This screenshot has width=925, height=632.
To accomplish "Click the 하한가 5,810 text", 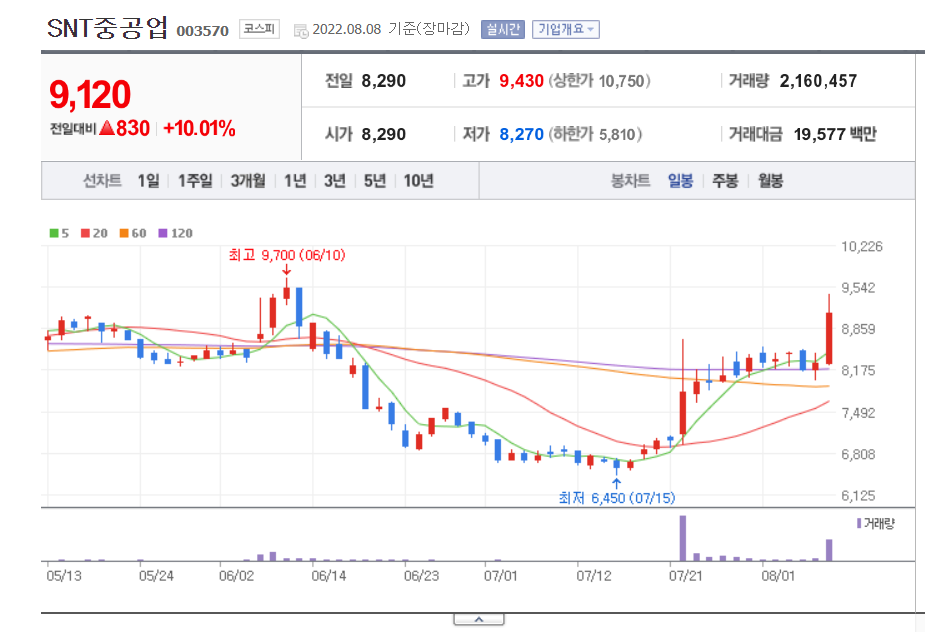I will pos(595,134).
